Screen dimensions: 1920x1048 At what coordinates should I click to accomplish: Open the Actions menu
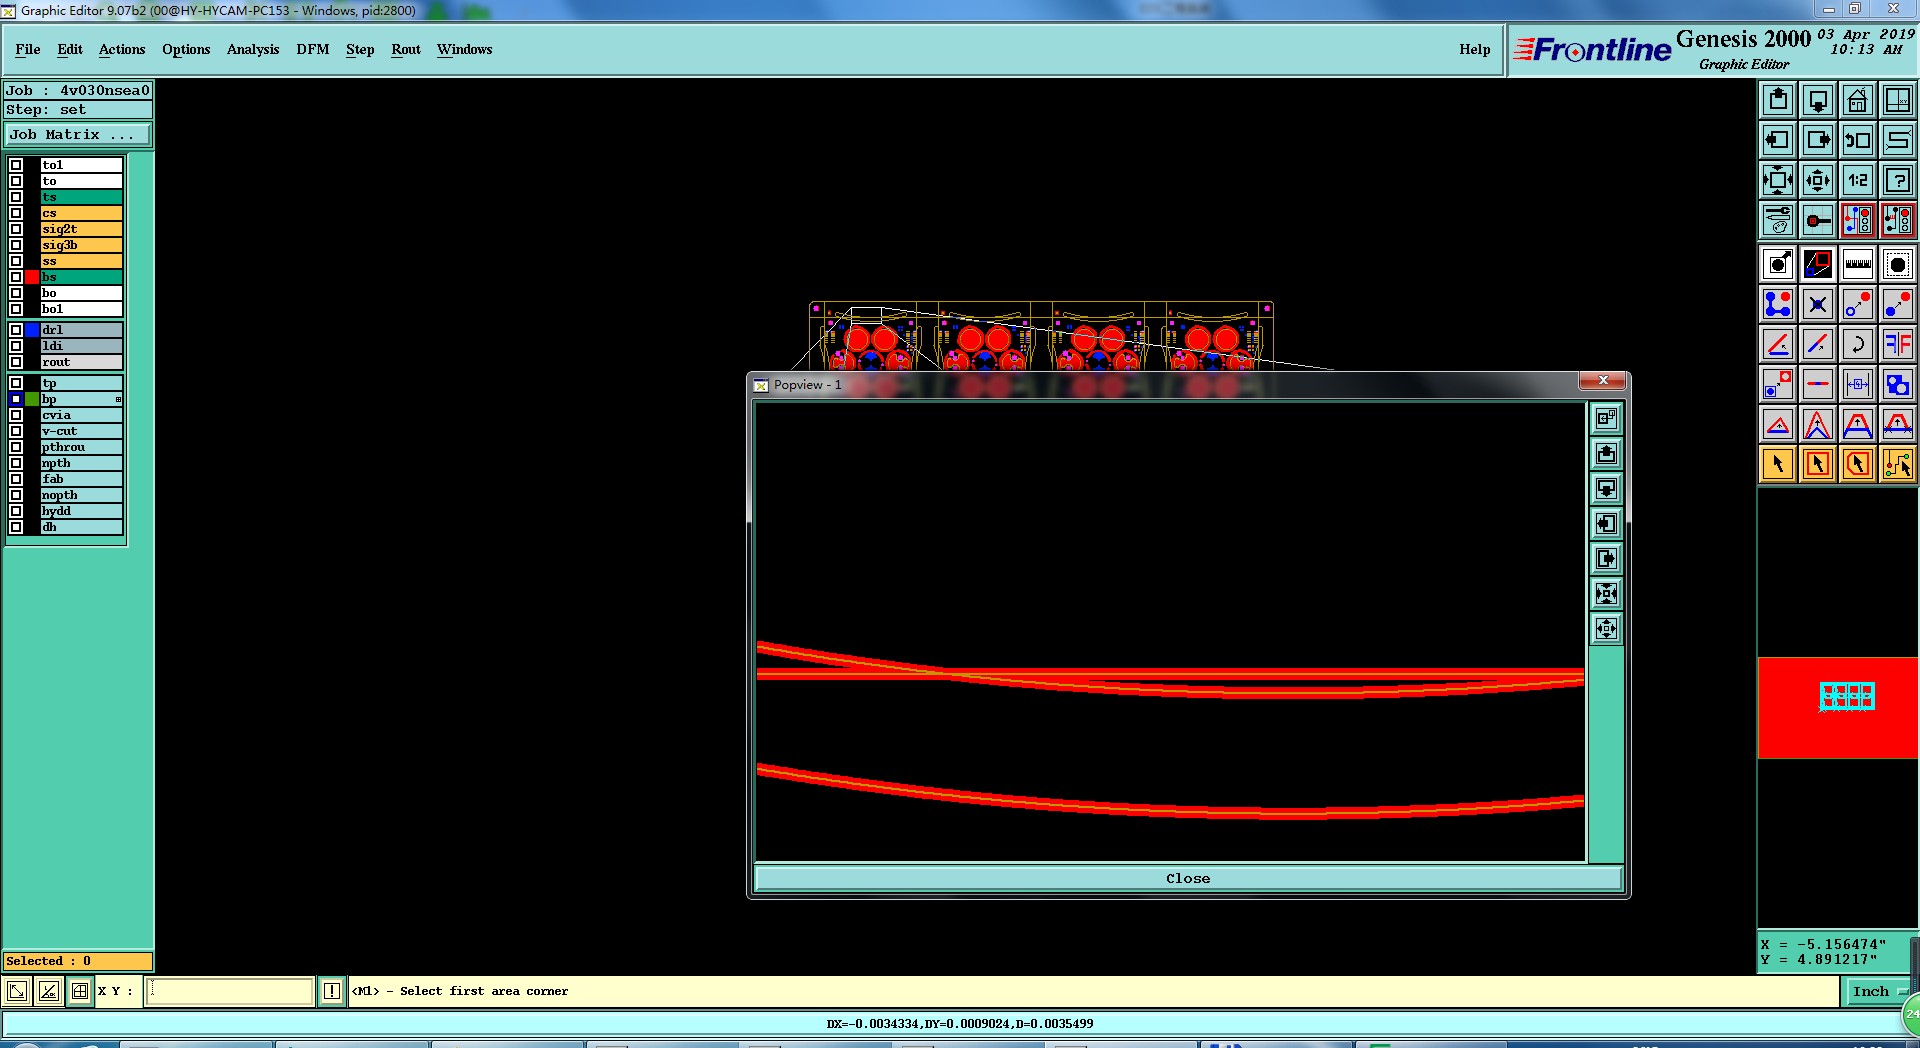click(x=122, y=49)
